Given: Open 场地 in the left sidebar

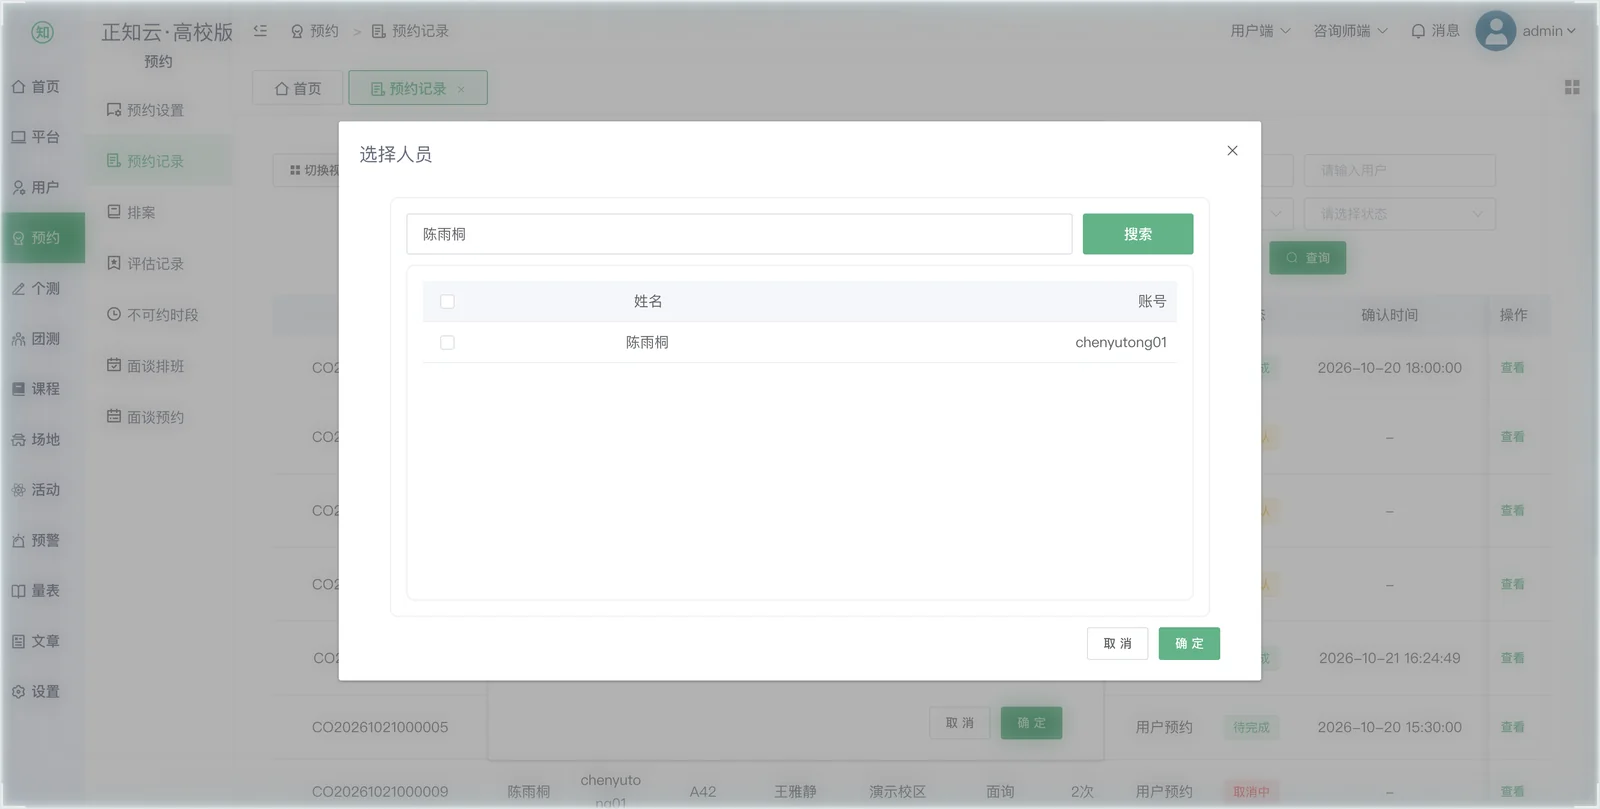Looking at the screenshot, I should coord(36,440).
